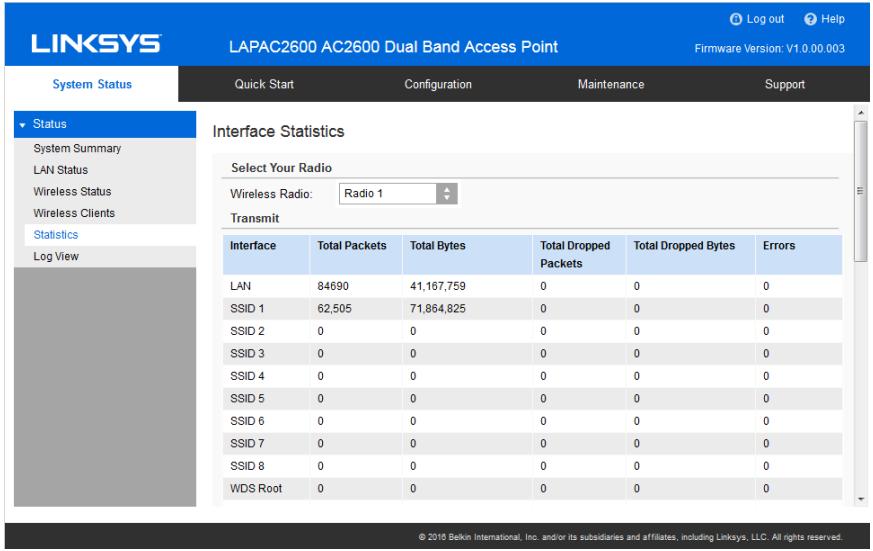Image resolution: width=873 pixels, height=551 pixels.
Task: Collapse the Status section arrow
Action: coord(22,125)
